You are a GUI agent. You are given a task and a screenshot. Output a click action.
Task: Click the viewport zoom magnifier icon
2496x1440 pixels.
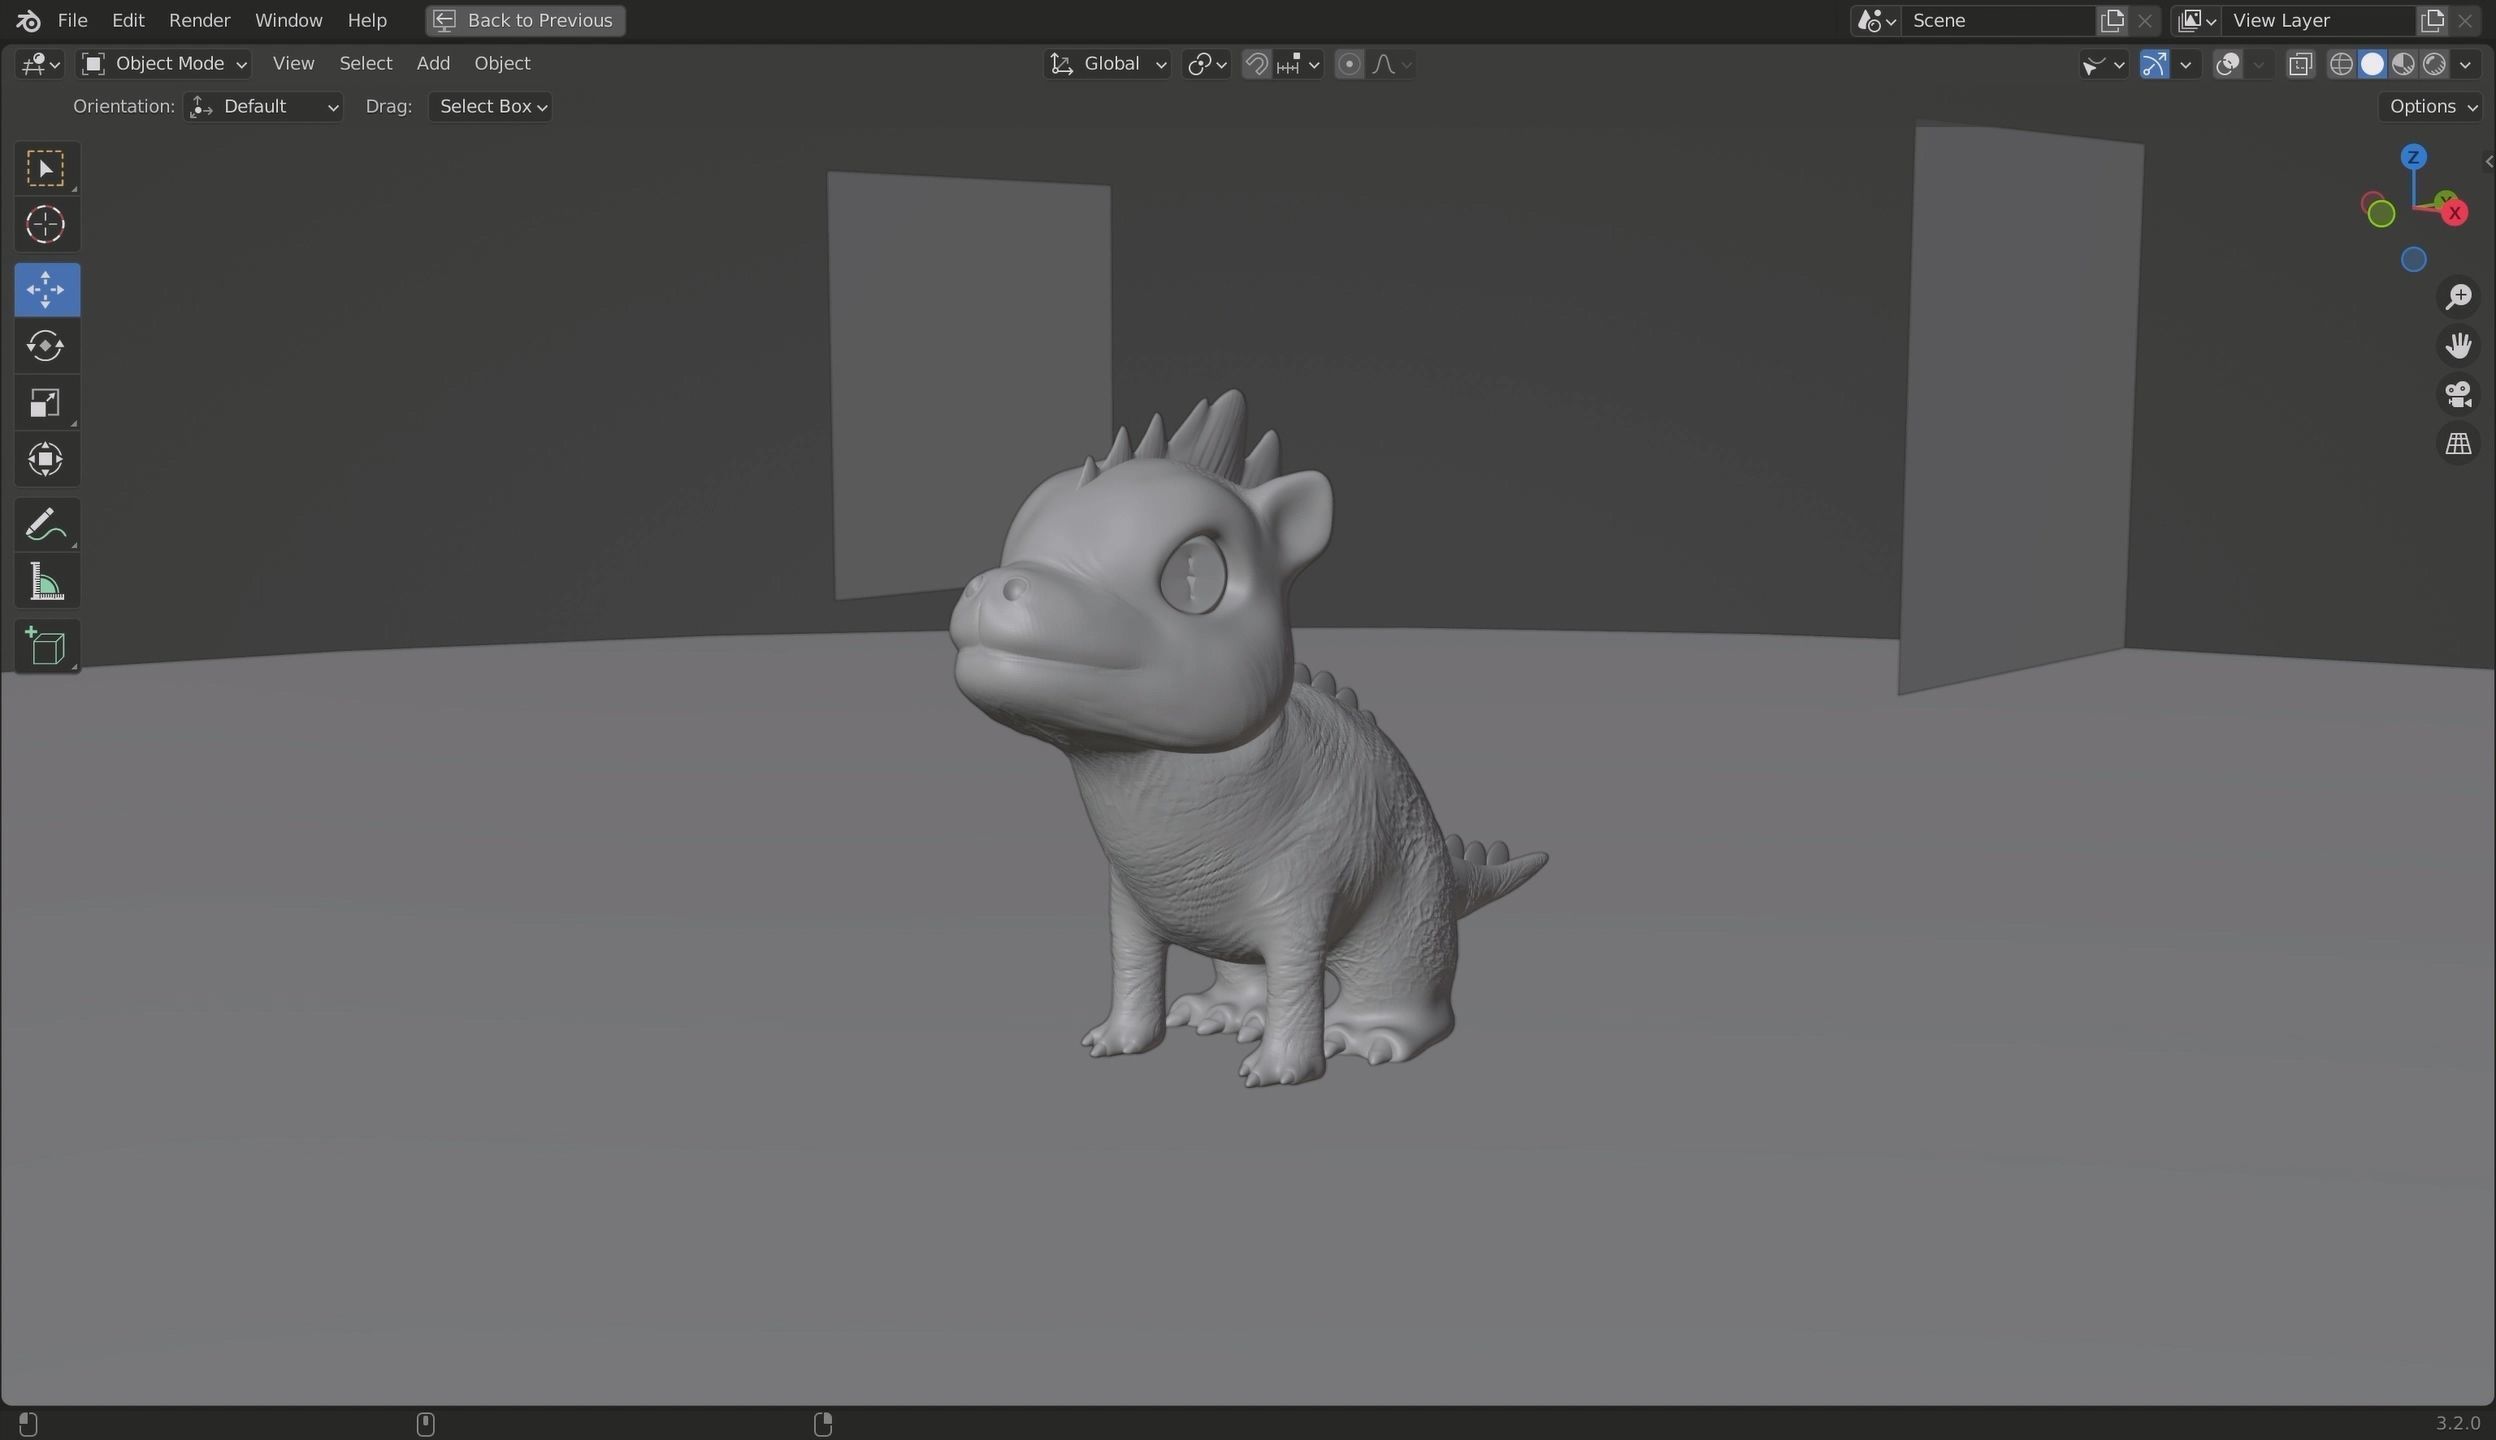[2458, 297]
